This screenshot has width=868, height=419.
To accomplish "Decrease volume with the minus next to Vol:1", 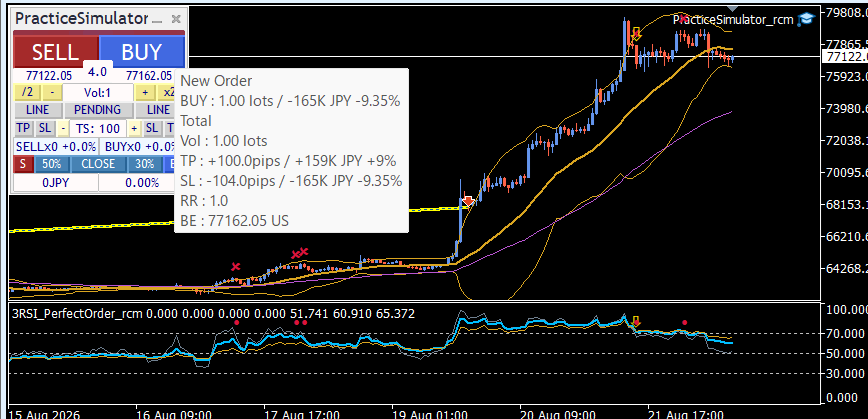I will click(52, 92).
